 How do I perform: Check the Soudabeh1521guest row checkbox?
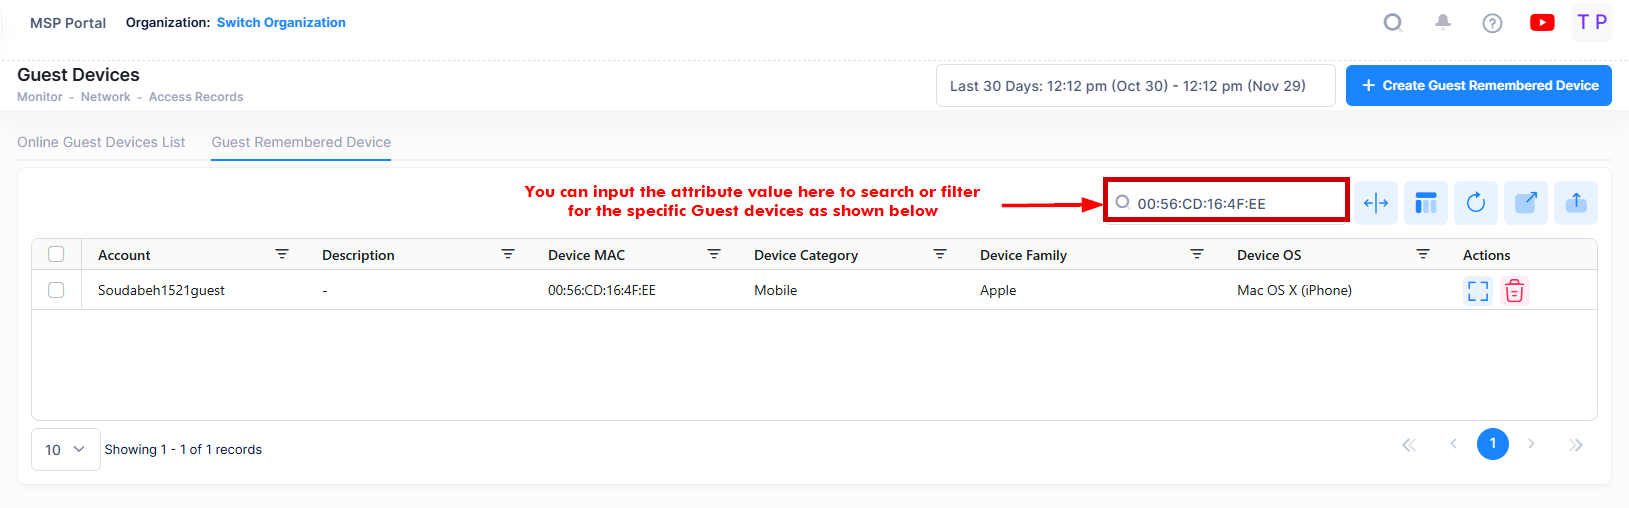point(56,290)
